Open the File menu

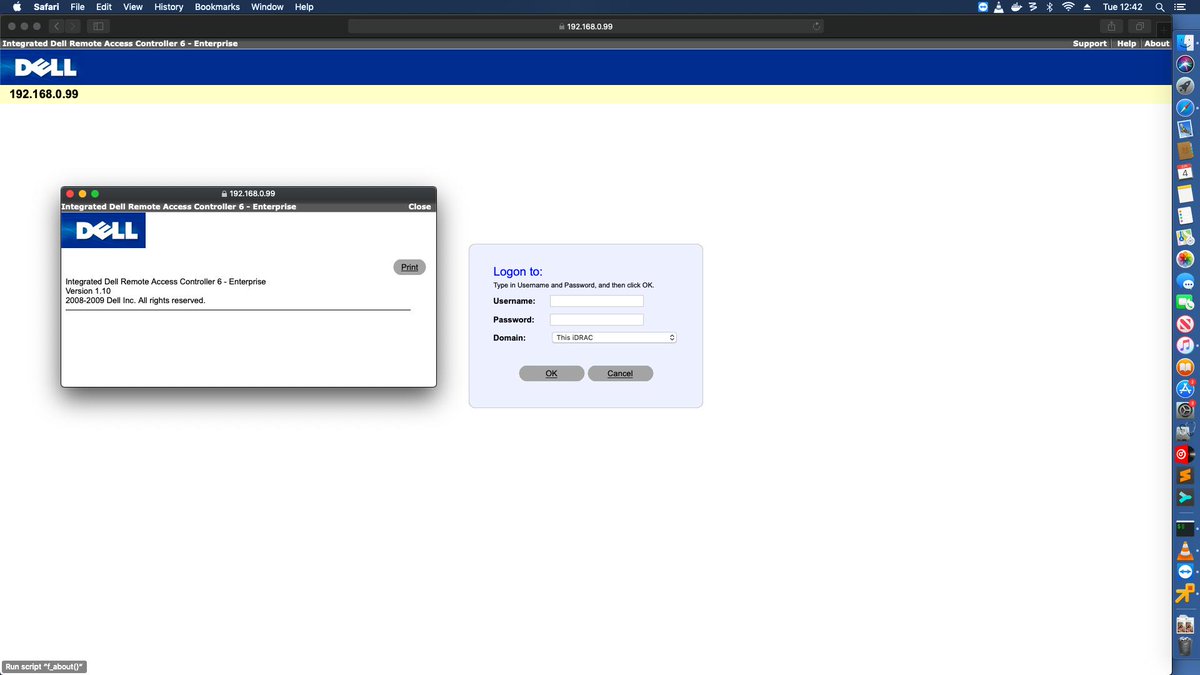tap(78, 7)
